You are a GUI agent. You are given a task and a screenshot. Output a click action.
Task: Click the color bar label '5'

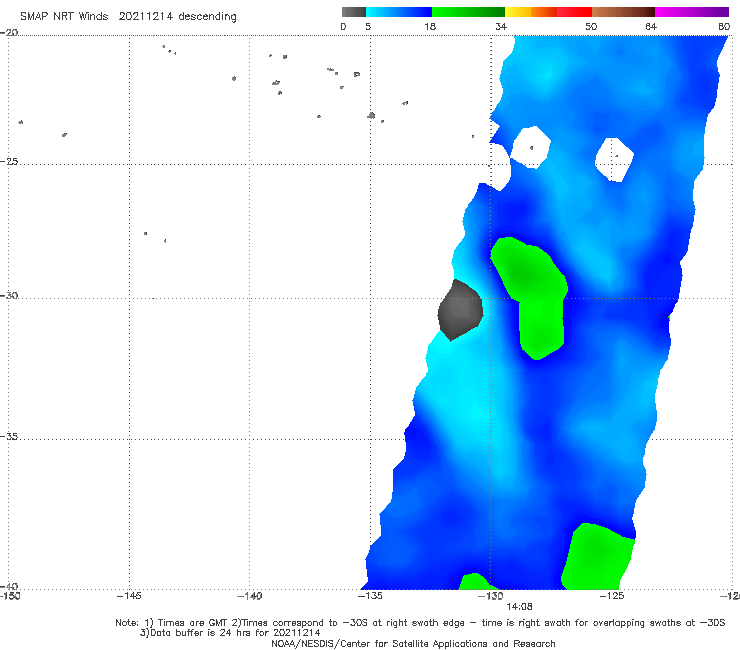[368, 27]
